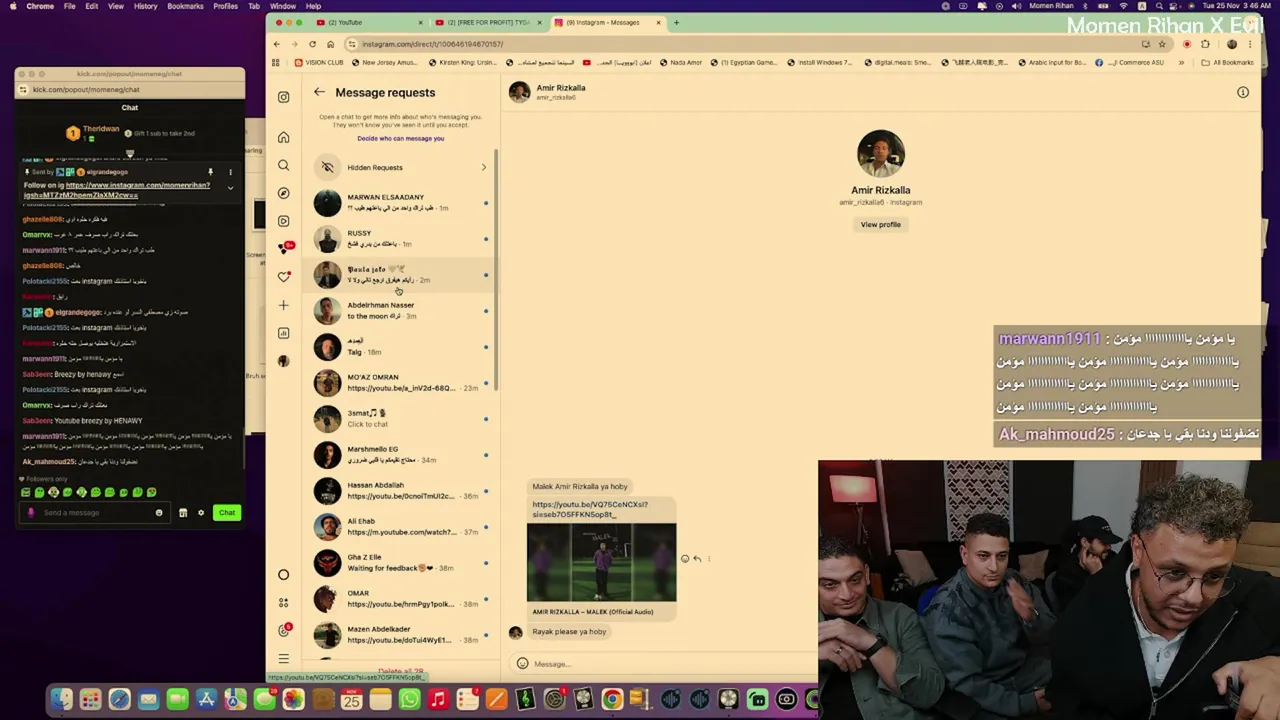Image resolution: width=1280 pixels, height=720 pixels.
Task: Open Chrome three-dot menu
Action: 1249,44
